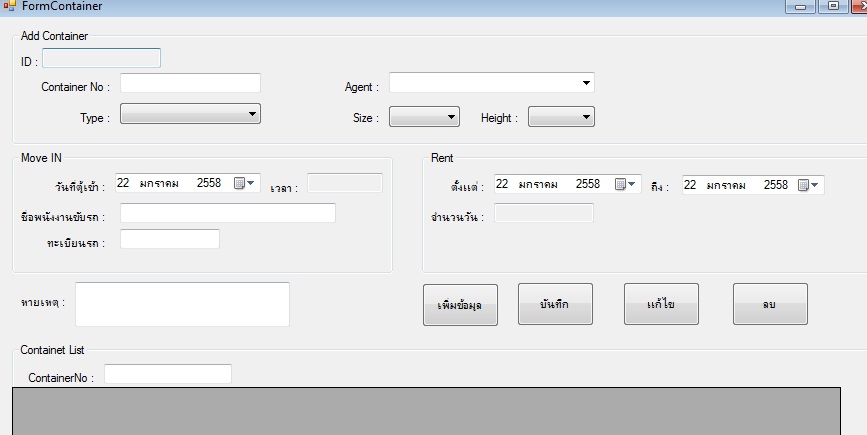Click the ชื่อพนักงานขับรถ driver name field
This screenshot has height=435, width=867.
tap(228, 213)
